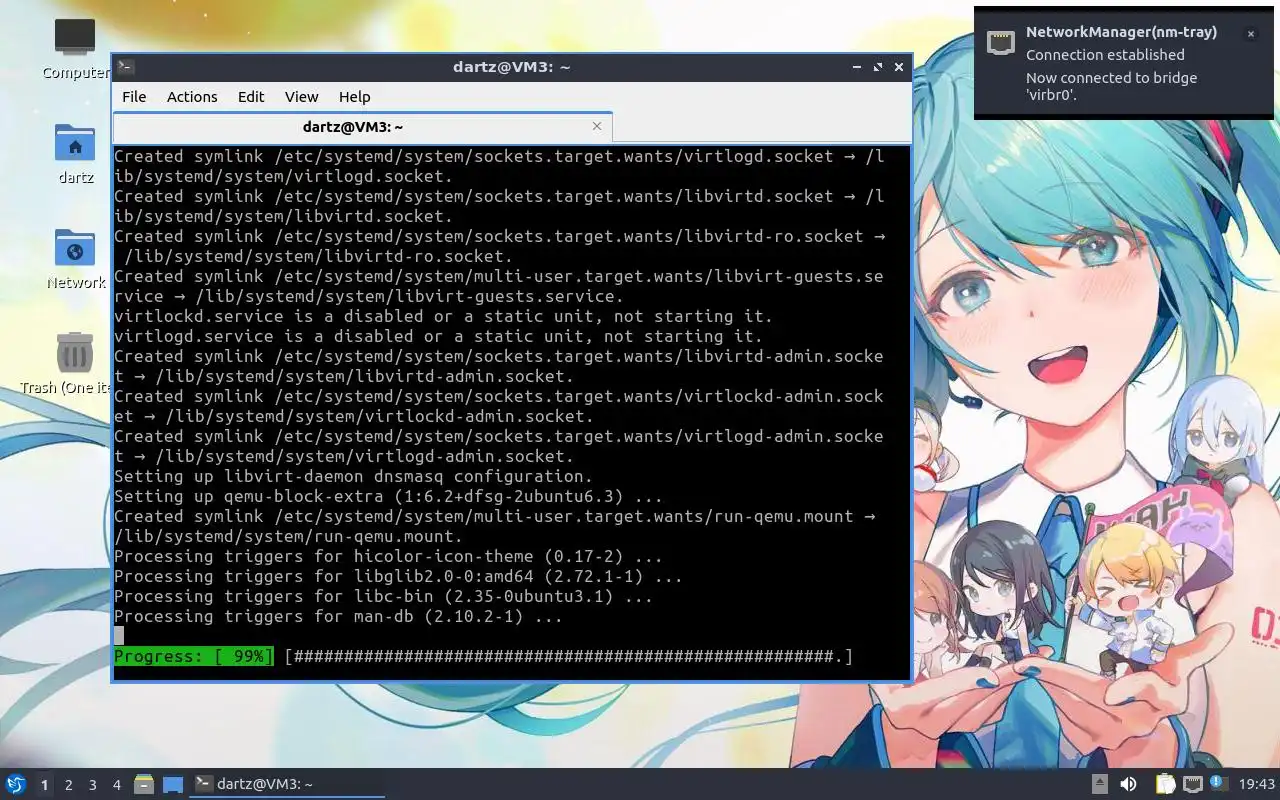1280x800 pixels.
Task: Click 'Processing triggers for hicolor-icon-theme' line
Action: (x=388, y=556)
